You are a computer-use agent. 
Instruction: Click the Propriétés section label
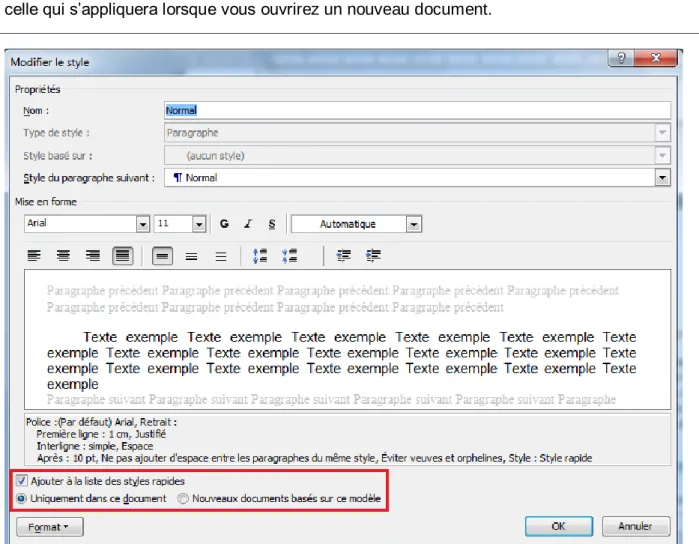(37, 89)
